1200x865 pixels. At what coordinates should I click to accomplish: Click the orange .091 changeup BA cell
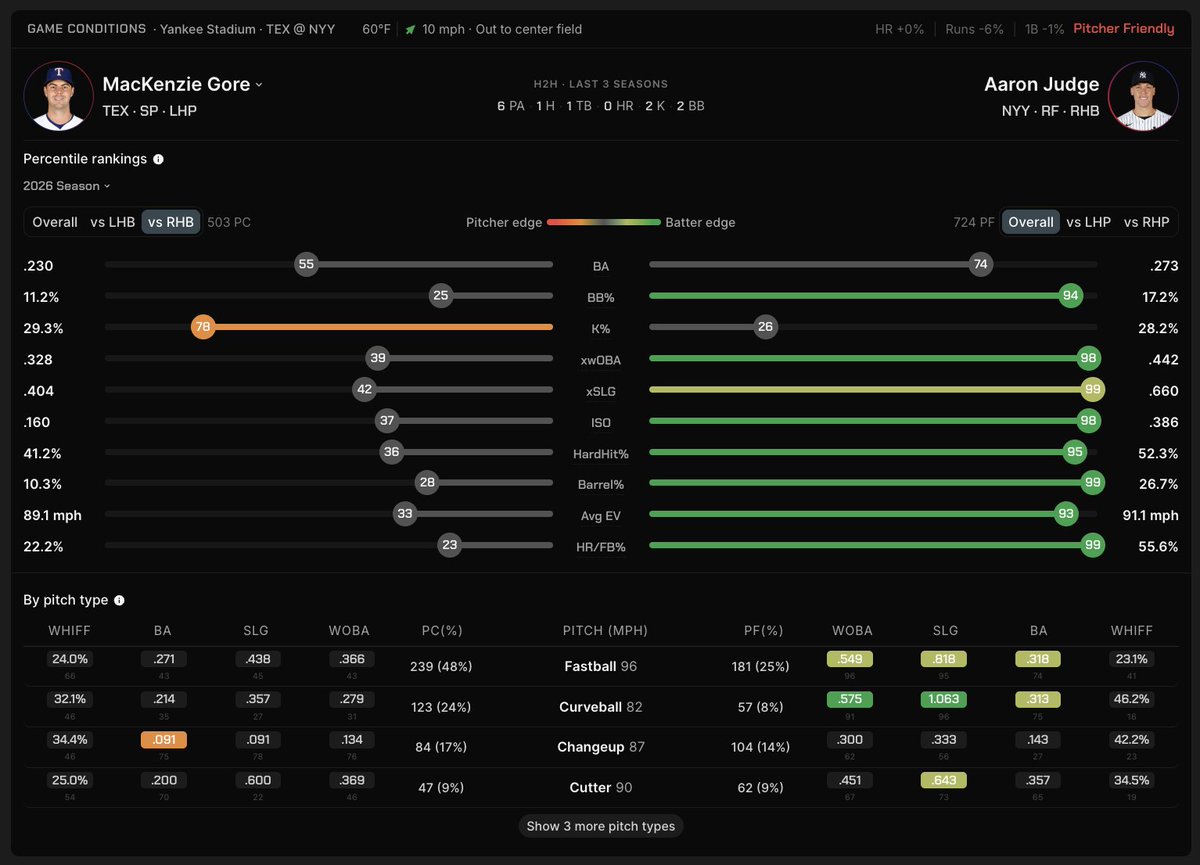tap(164, 741)
